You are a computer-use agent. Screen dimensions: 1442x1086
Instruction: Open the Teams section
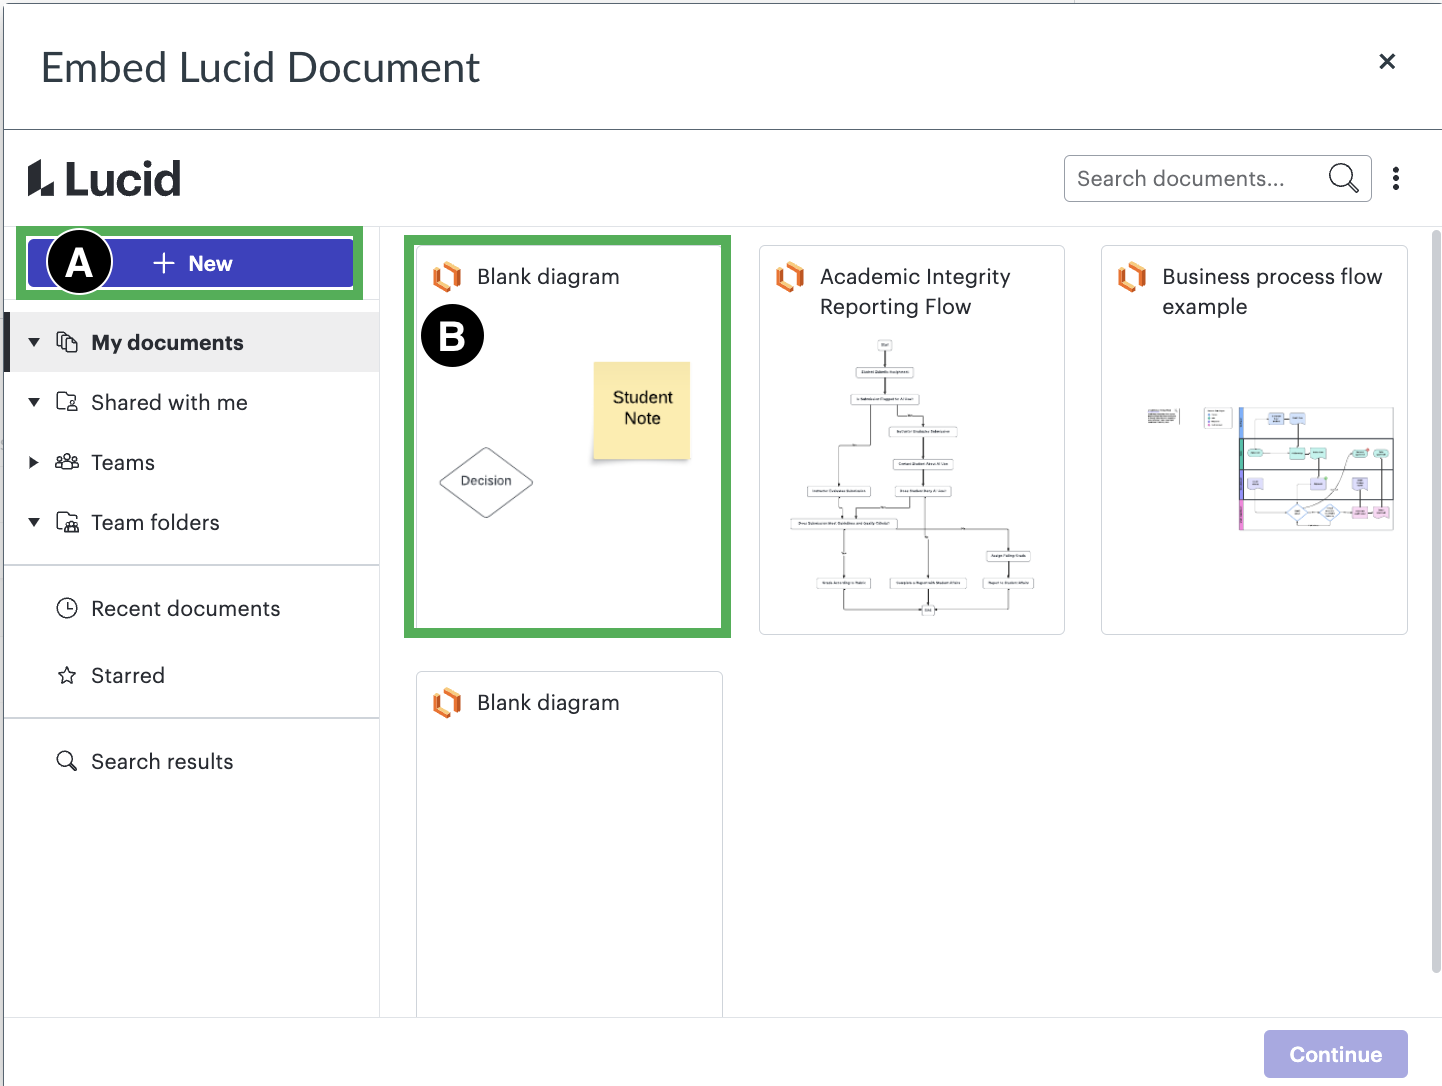pyautogui.click(x=193, y=462)
